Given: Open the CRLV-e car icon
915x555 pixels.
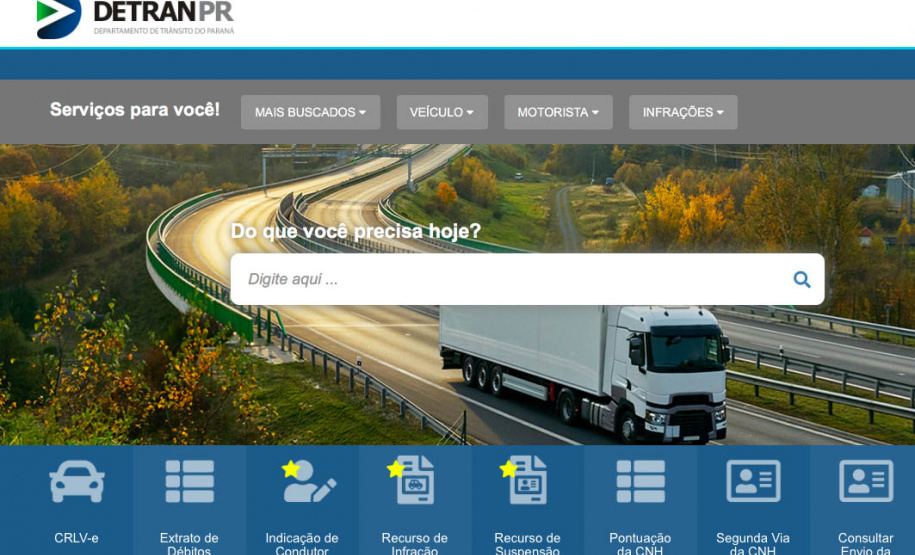Looking at the screenshot, I should coord(77,481).
